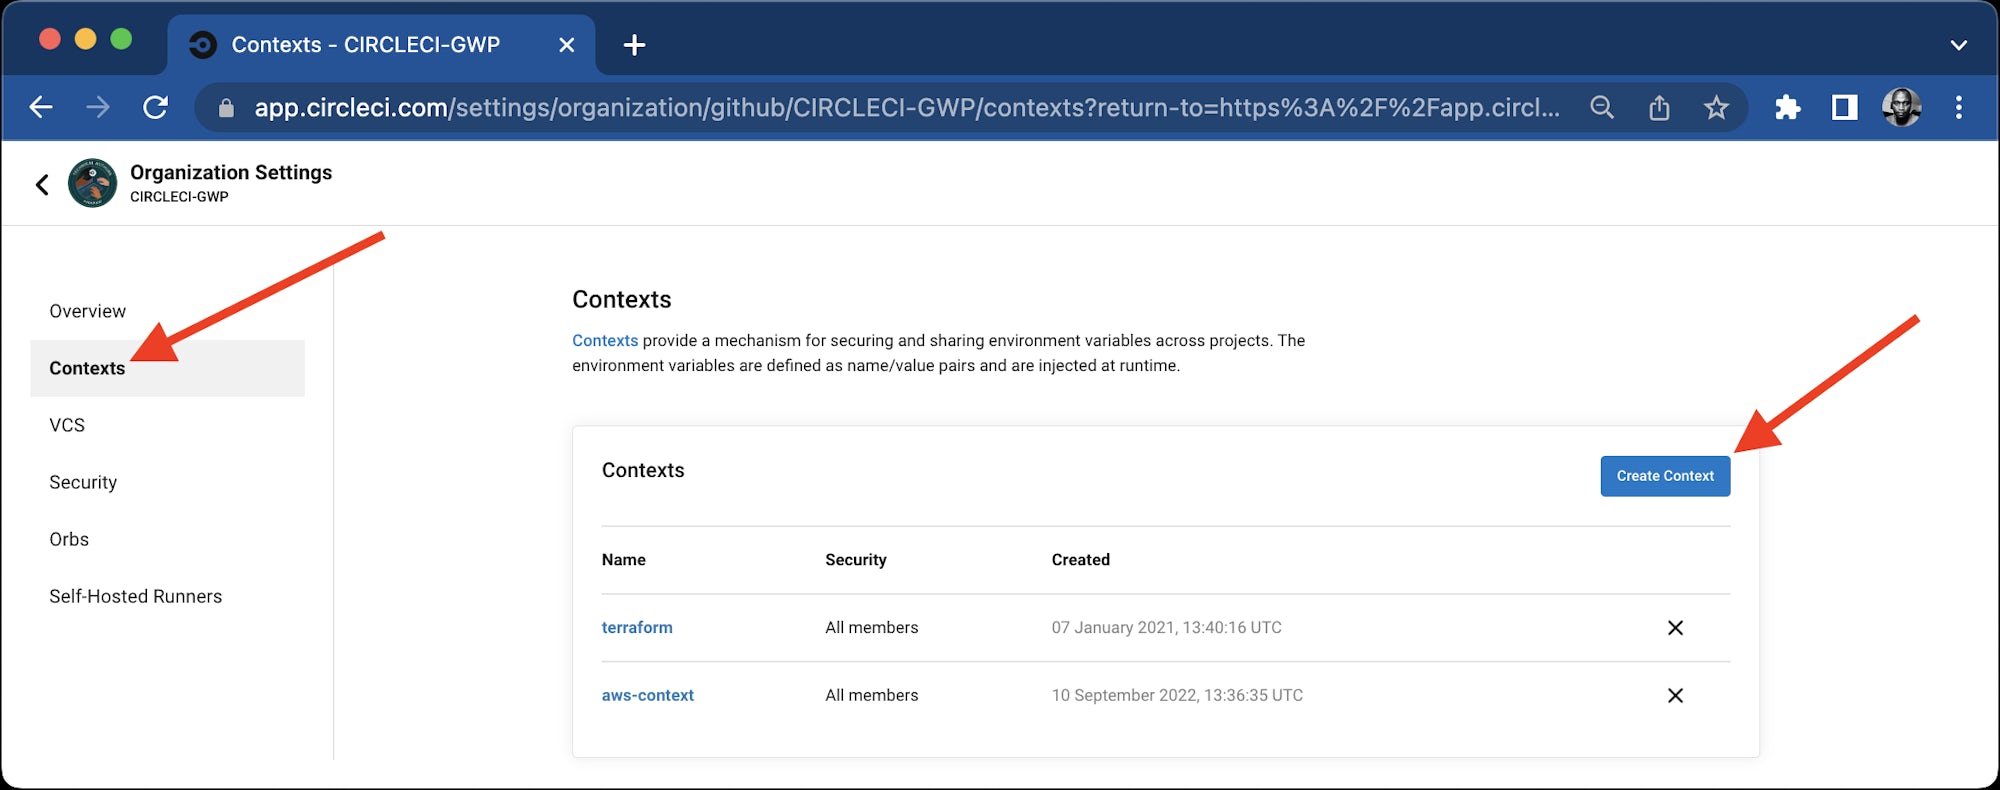The image size is (2000, 790).
Task: Remove the aws-context entry
Action: pyautogui.click(x=1675, y=696)
